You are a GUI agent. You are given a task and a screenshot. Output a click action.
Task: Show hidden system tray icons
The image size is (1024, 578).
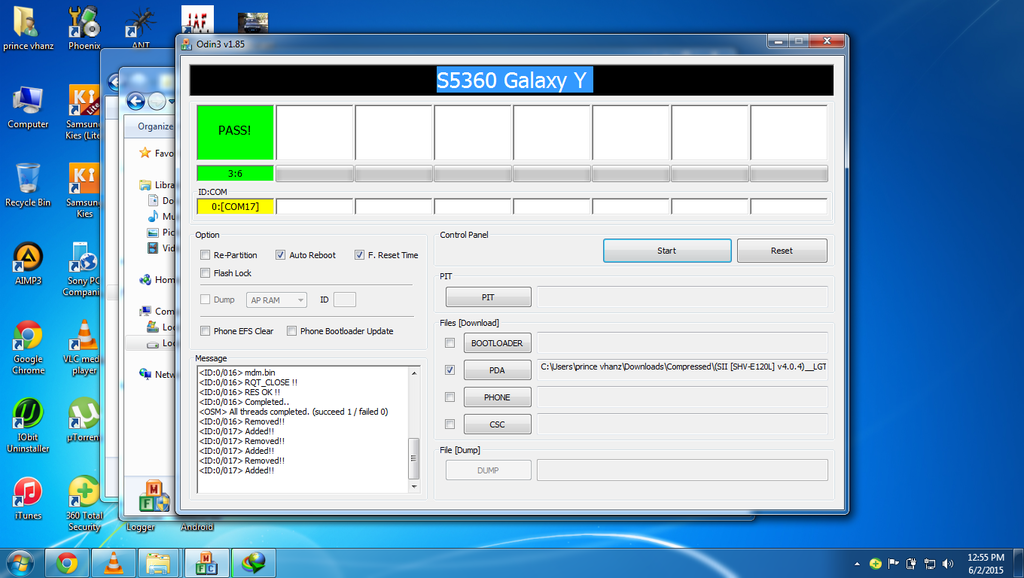857,563
